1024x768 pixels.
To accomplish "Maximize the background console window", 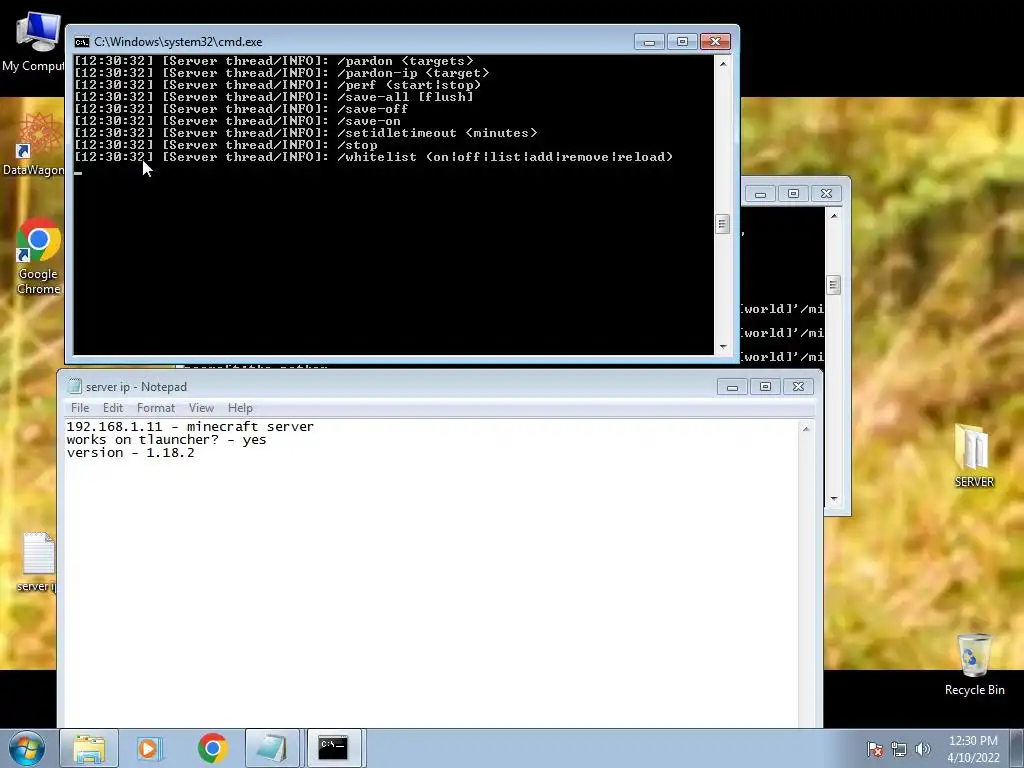I will pos(793,194).
